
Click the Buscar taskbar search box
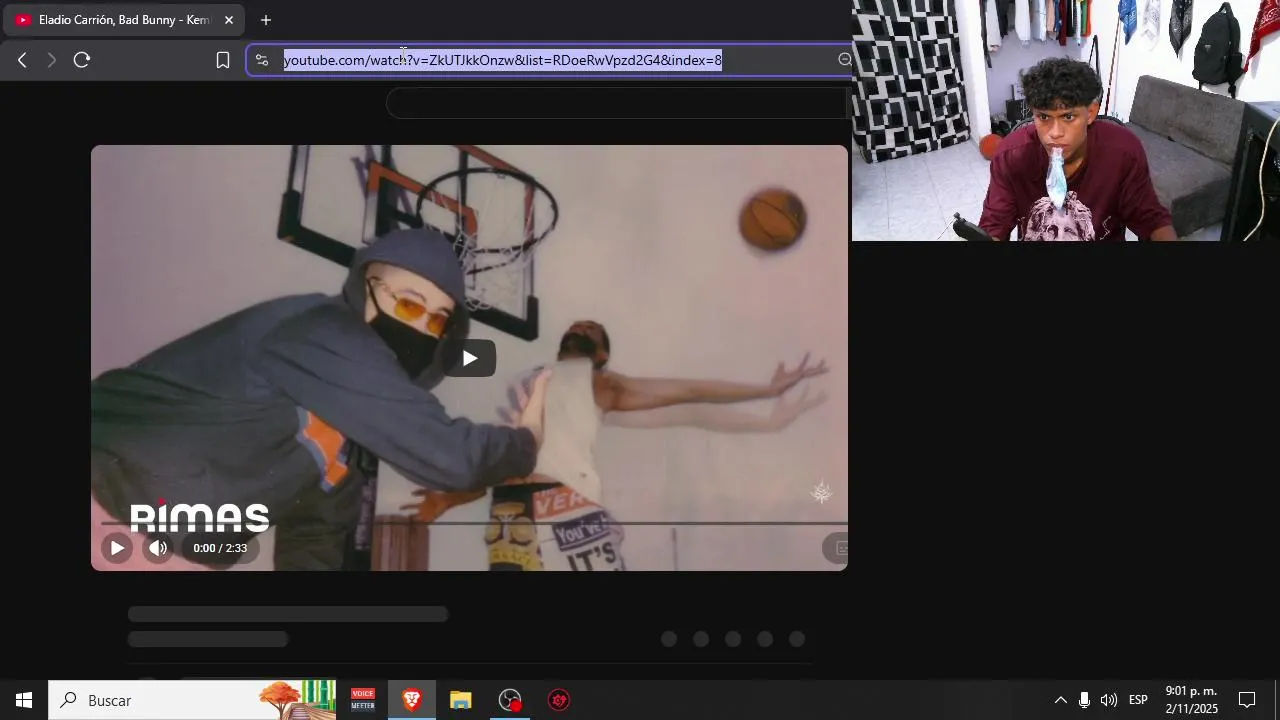pos(194,700)
